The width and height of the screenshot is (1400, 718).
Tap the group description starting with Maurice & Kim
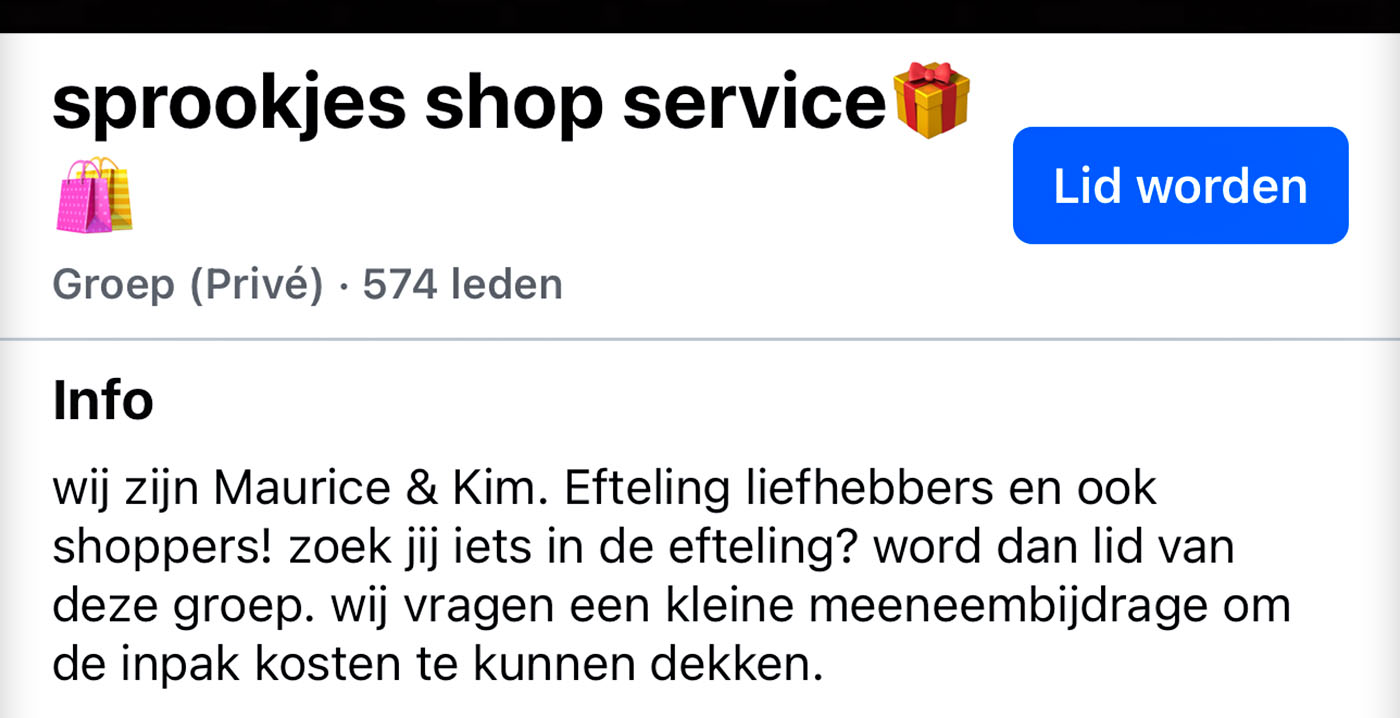click(x=671, y=576)
